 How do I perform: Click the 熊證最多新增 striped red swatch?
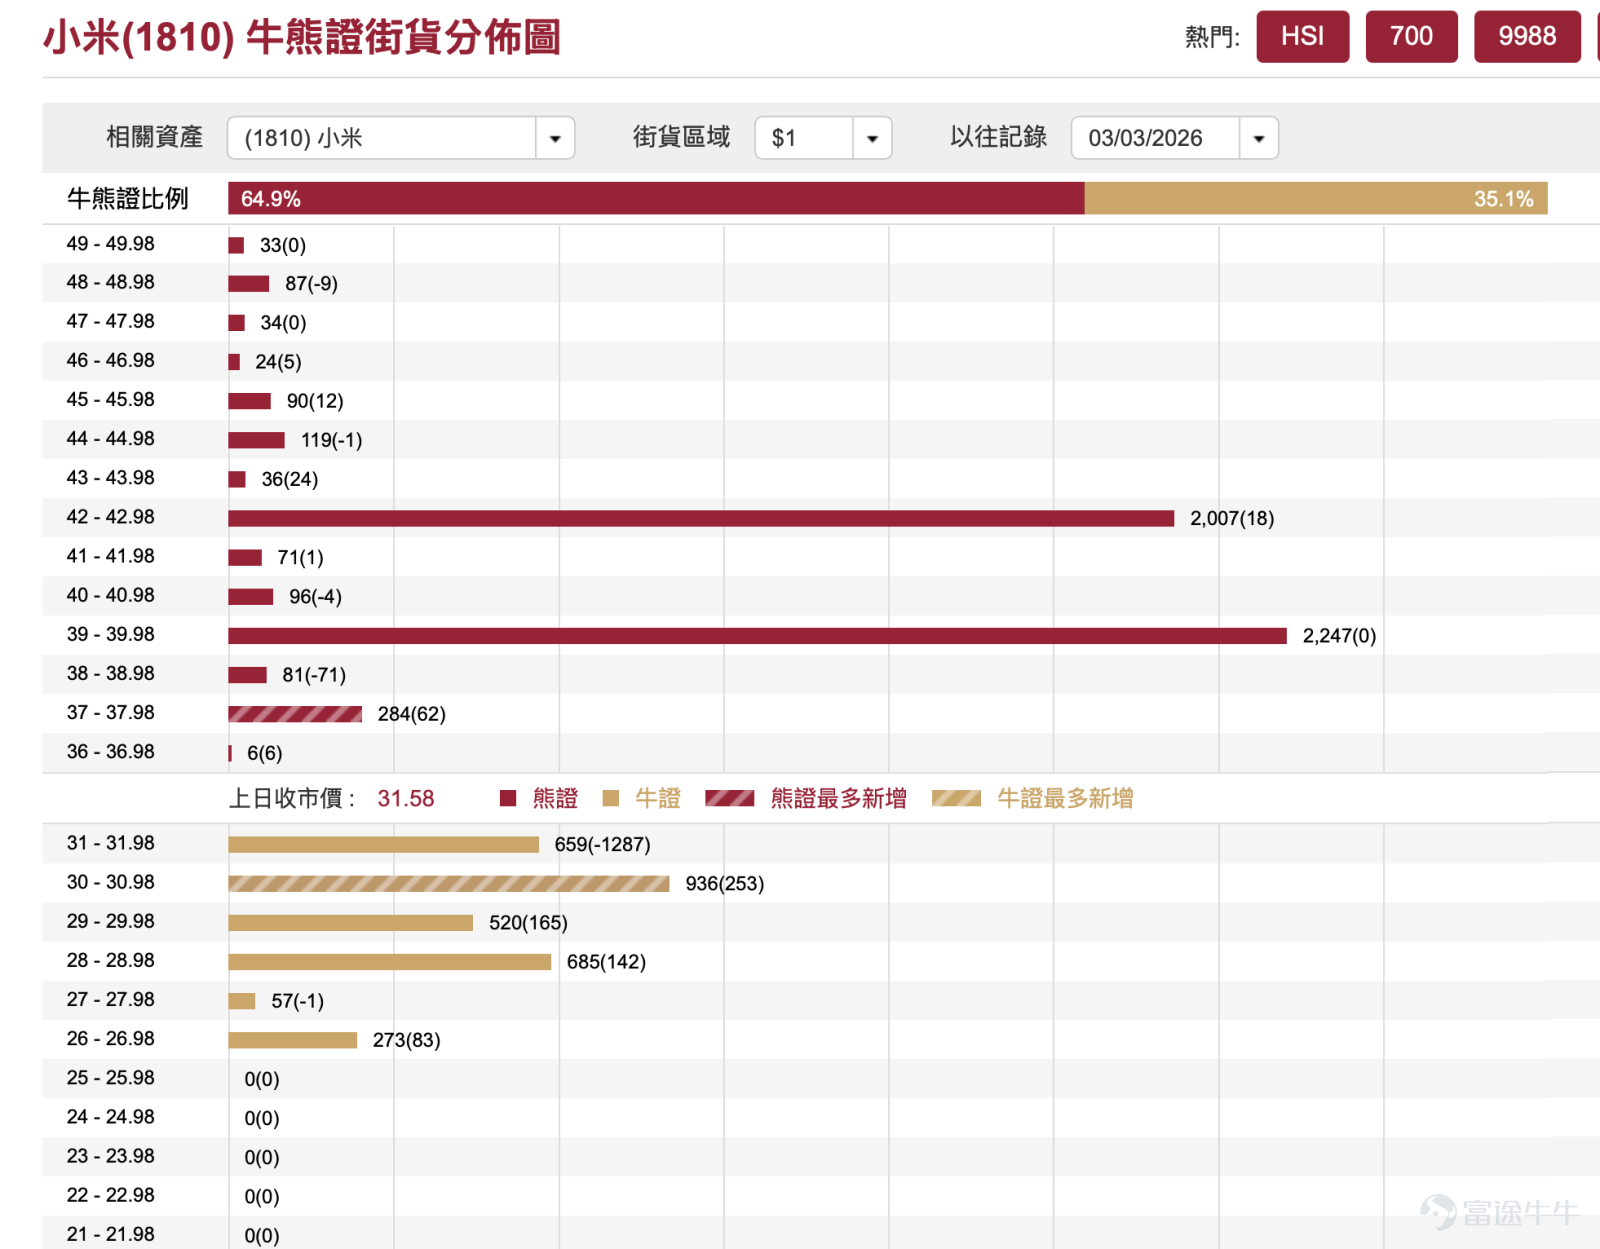pos(730,798)
